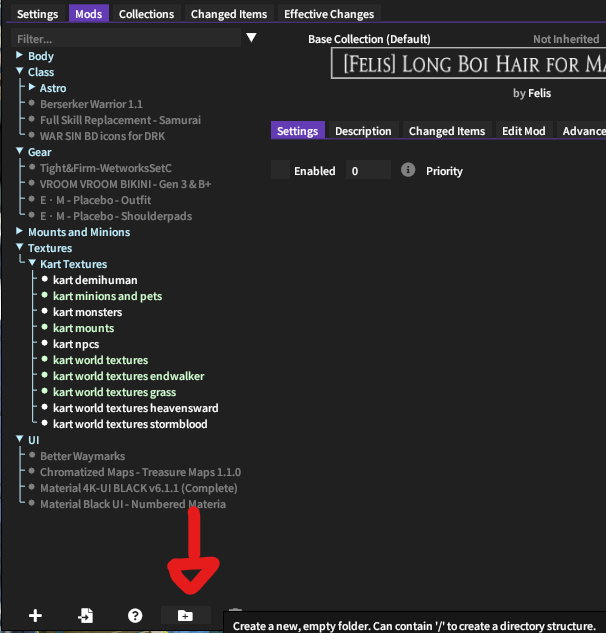Expand the Body folder

[x=19, y=56]
